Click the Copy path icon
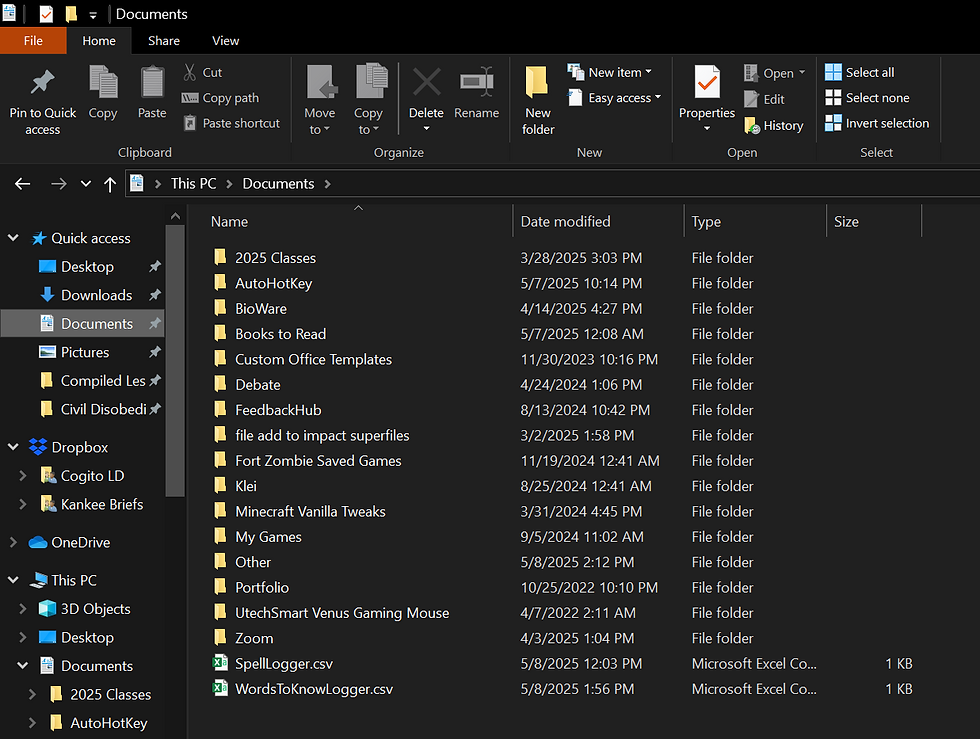The height and width of the screenshot is (739, 980). pyautogui.click(x=189, y=98)
